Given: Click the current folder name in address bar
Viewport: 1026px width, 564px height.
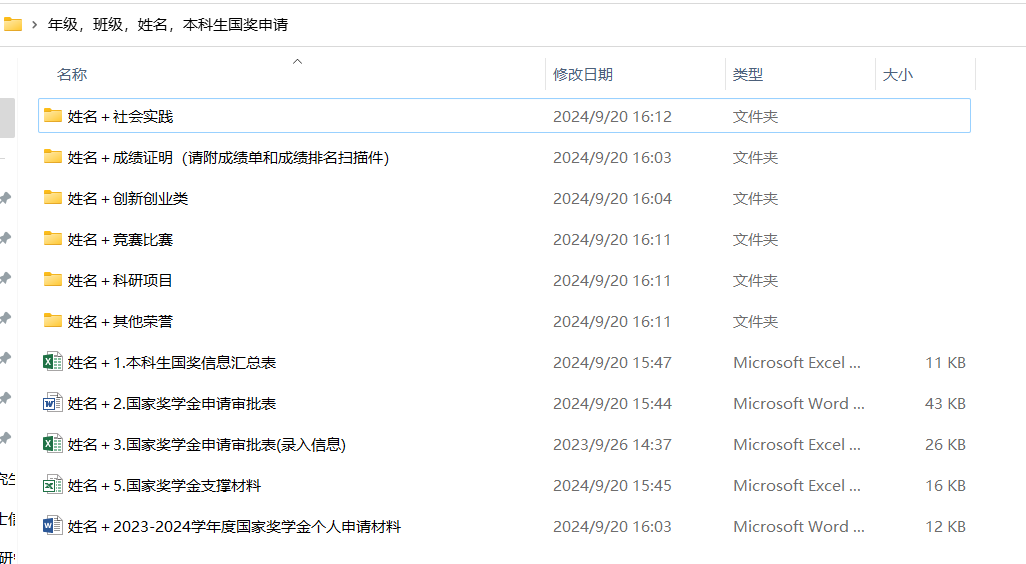Looking at the screenshot, I should click(x=168, y=24).
